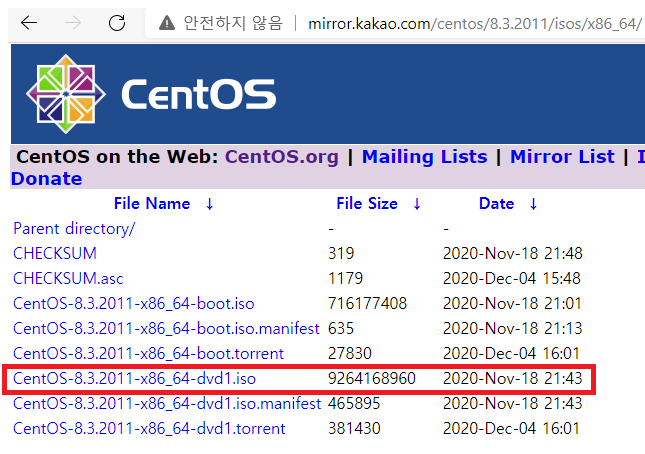645x454 pixels.
Task: Sort by Date column header
Action: (497, 204)
